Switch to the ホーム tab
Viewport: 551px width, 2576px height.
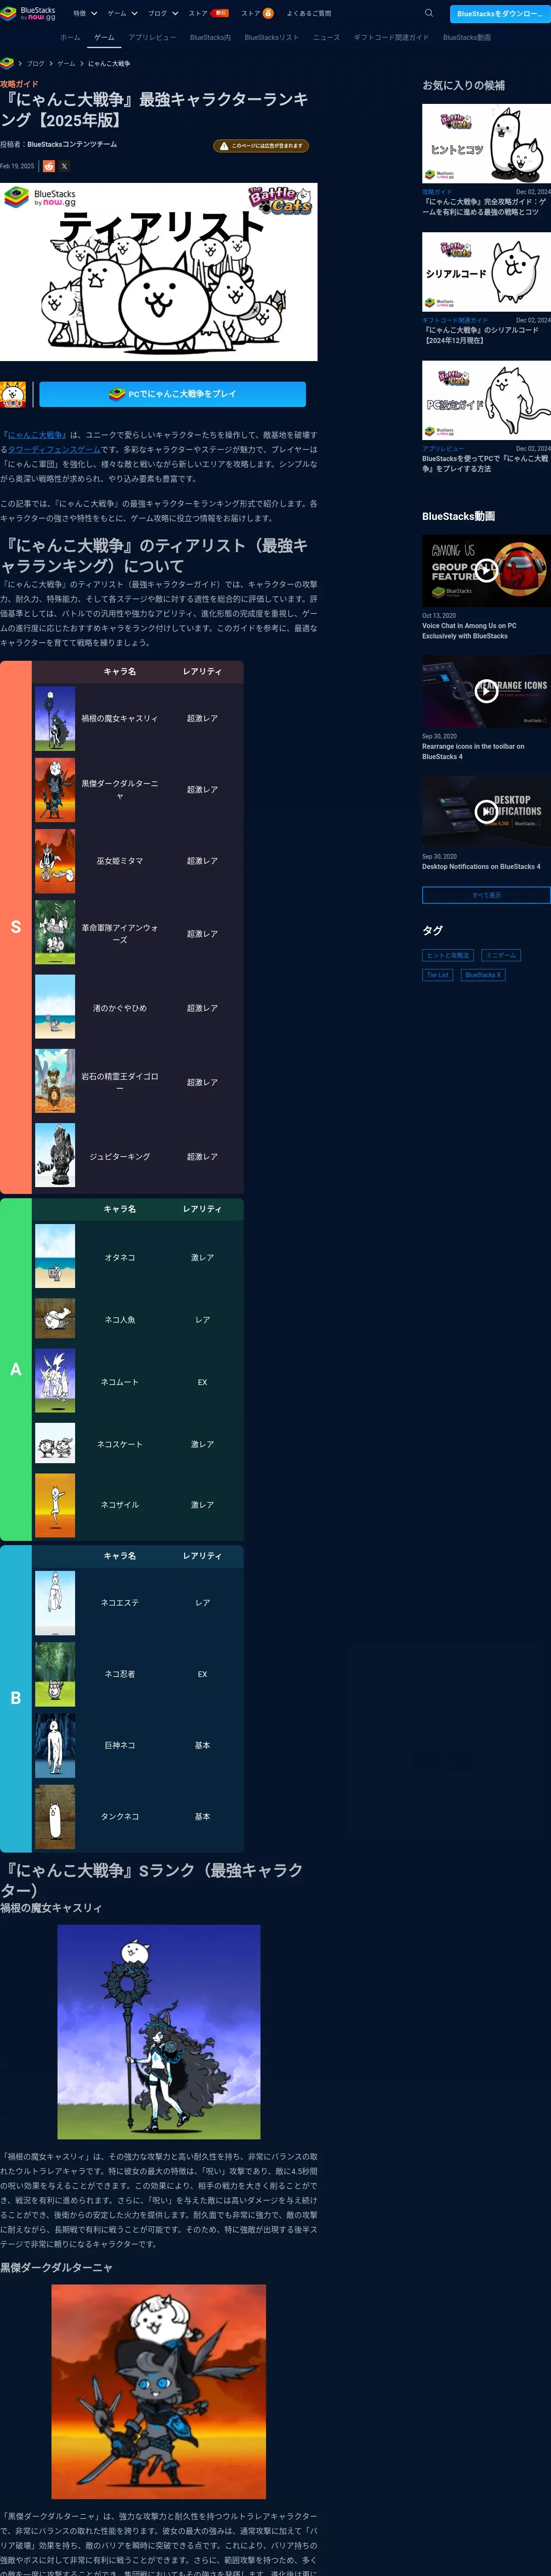click(x=70, y=37)
